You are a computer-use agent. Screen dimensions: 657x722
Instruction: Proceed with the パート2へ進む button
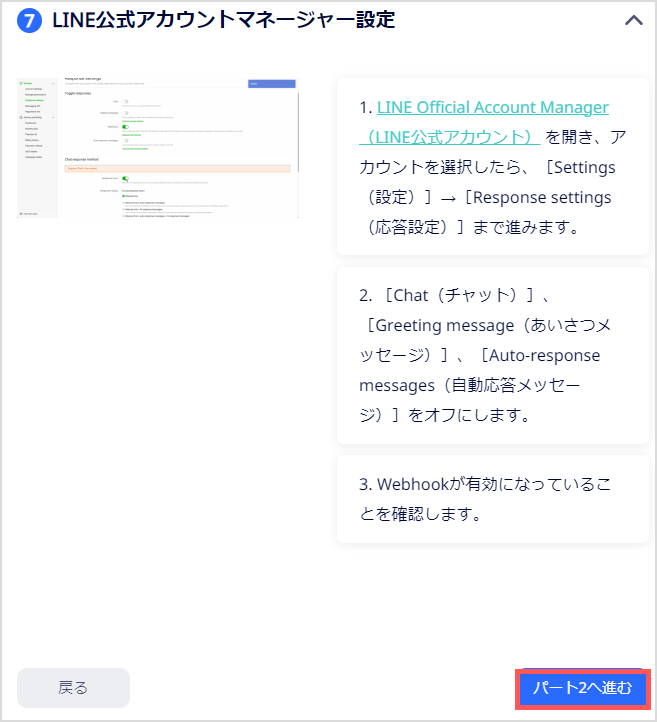(582, 688)
